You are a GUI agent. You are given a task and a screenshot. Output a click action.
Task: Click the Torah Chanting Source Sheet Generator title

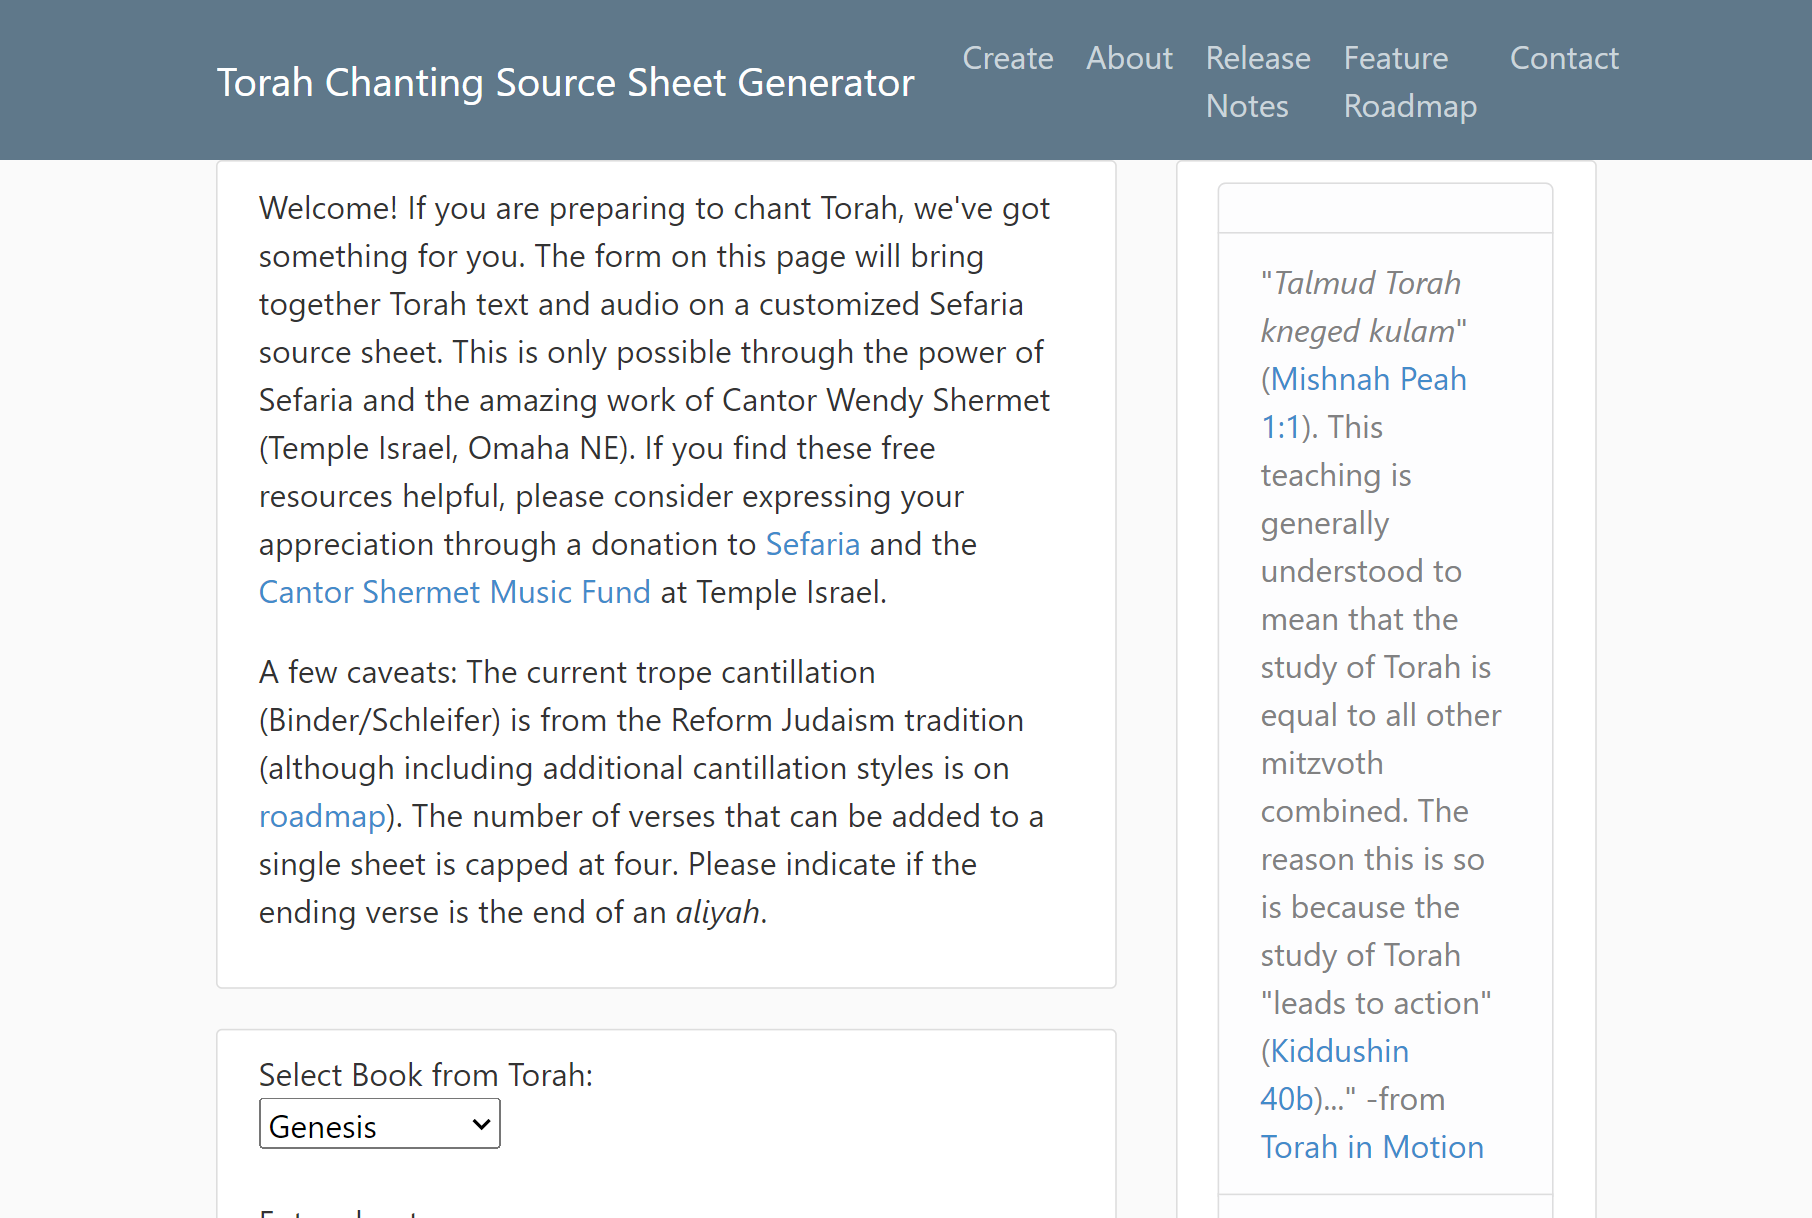tap(565, 82)
